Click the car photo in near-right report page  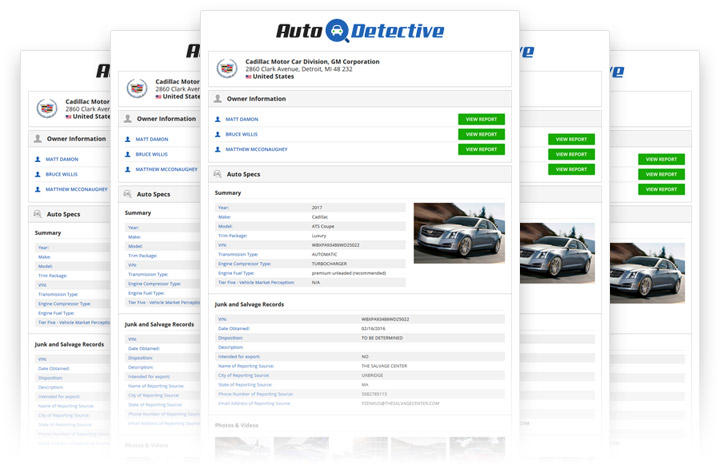click(x=557, y=253)
